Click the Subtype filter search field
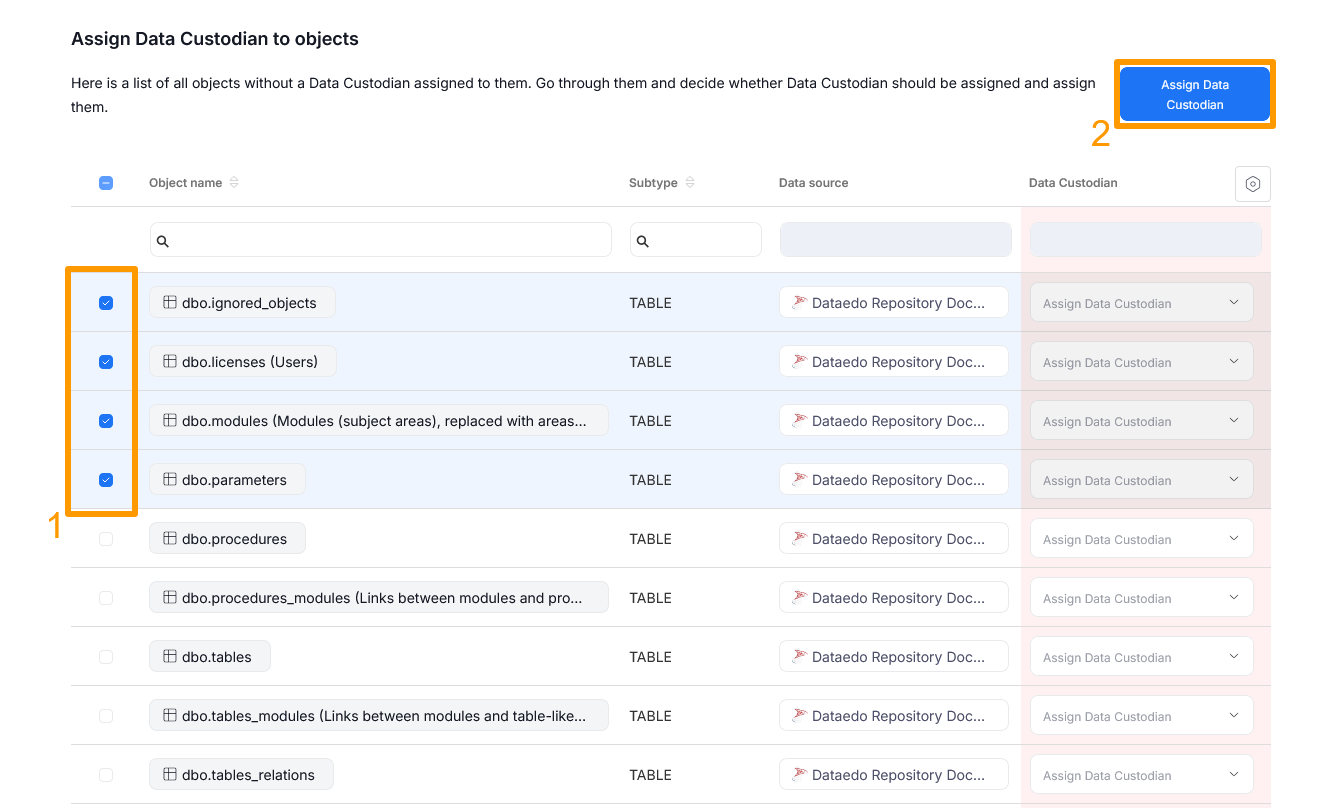The height and width of the screenshot is (808, 1330). tap(704, 240)
